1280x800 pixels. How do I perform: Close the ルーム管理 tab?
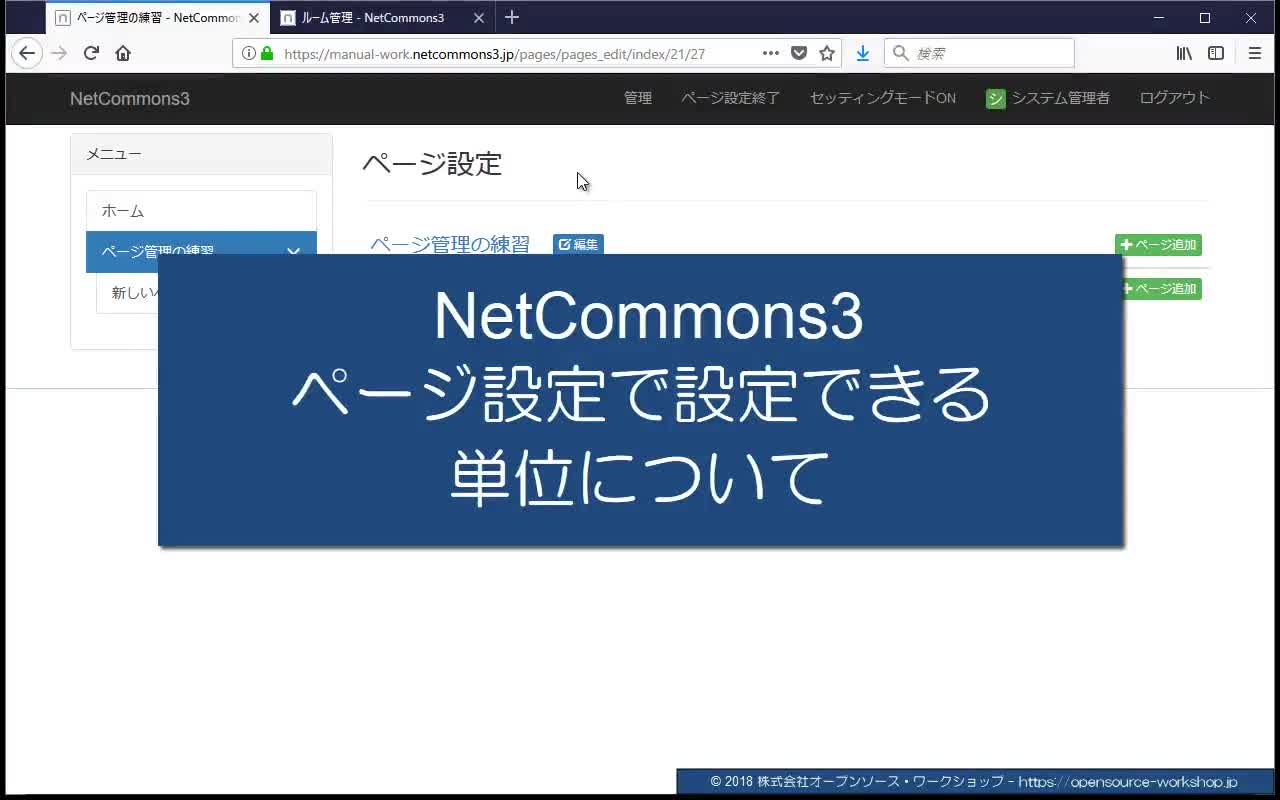point(478,18)
